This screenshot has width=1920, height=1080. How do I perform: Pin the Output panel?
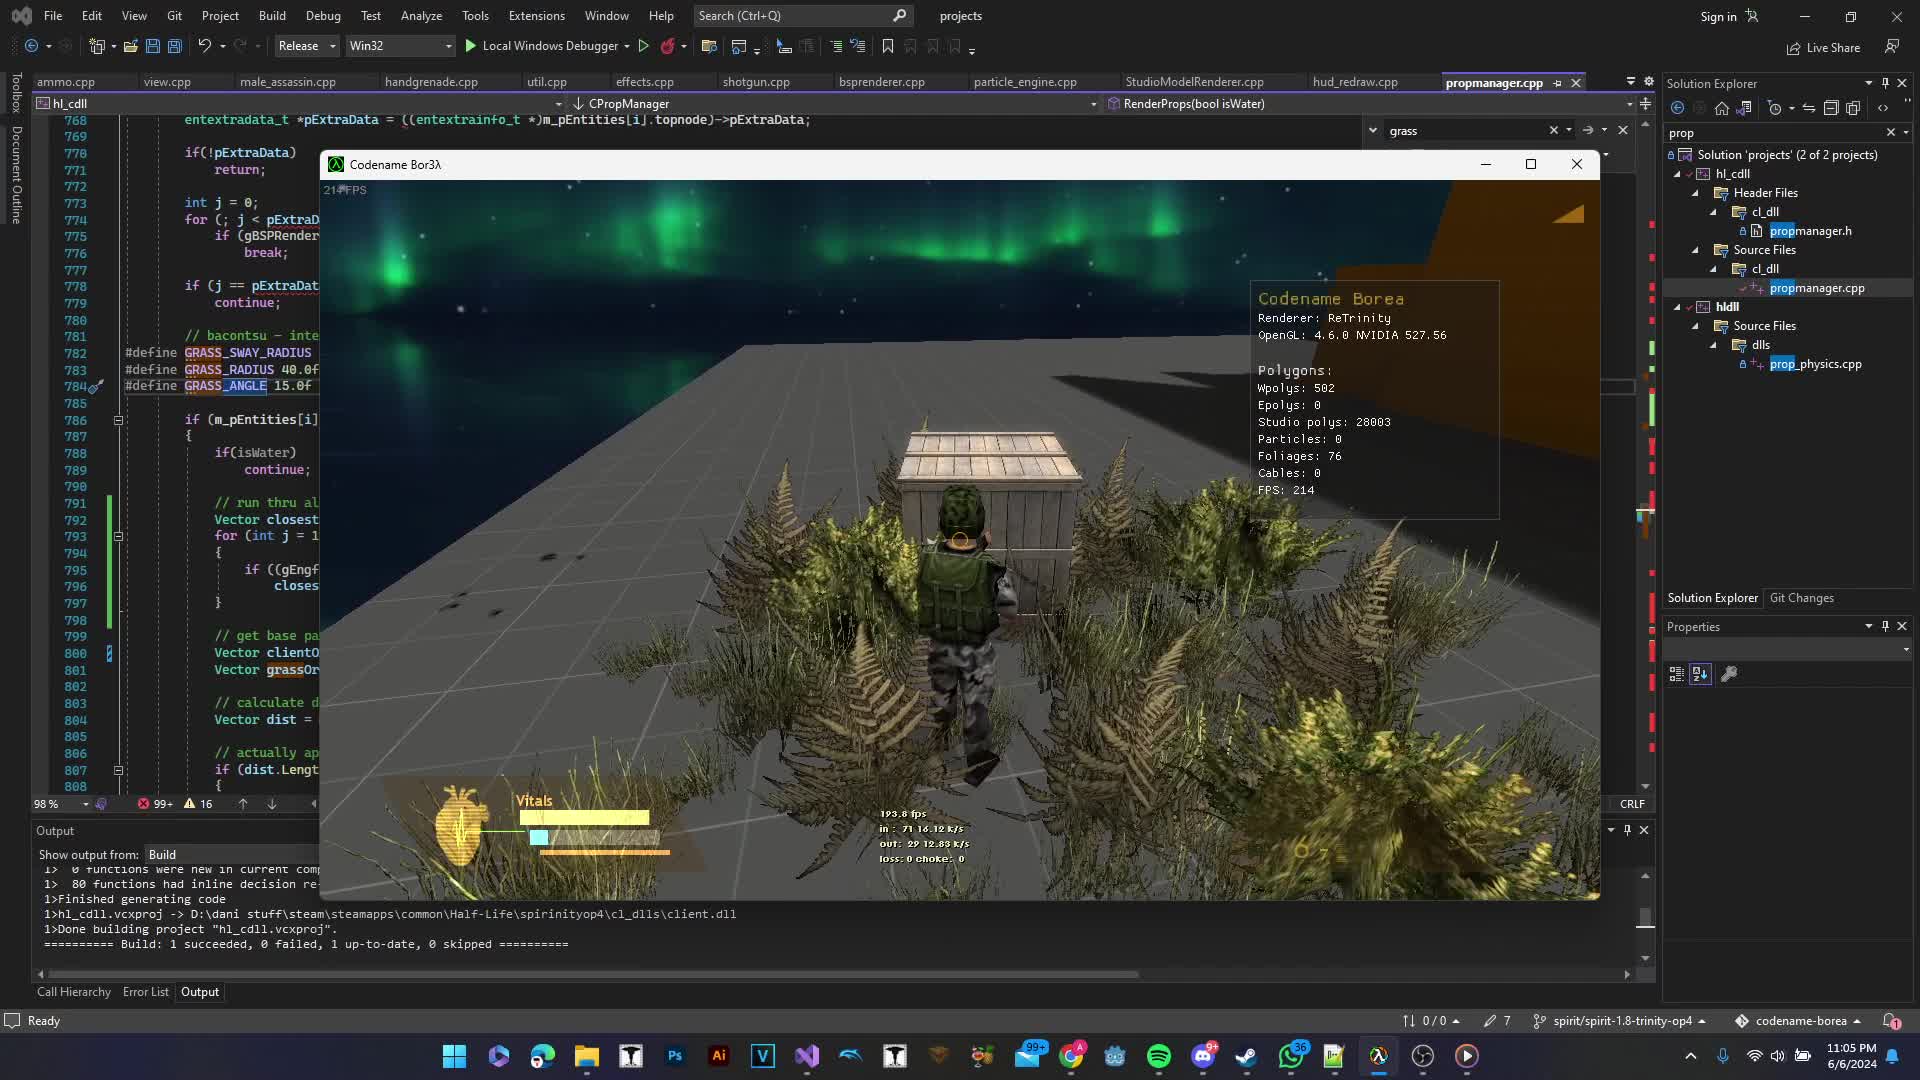coord(1628,830)
